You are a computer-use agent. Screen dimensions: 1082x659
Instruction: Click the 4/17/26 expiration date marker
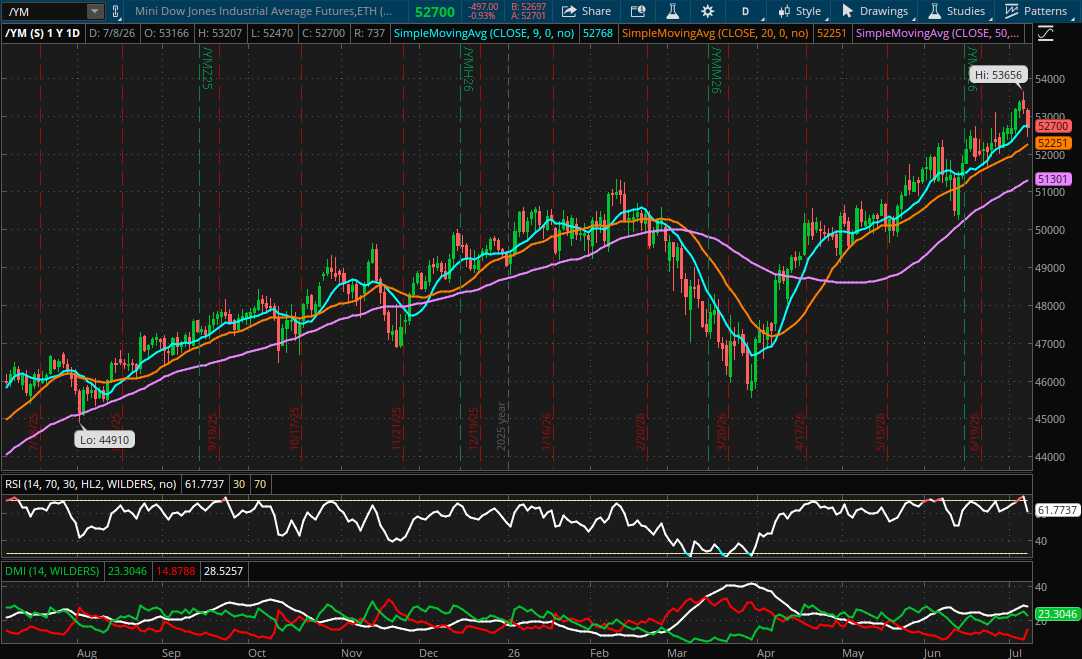coord(799,432)
